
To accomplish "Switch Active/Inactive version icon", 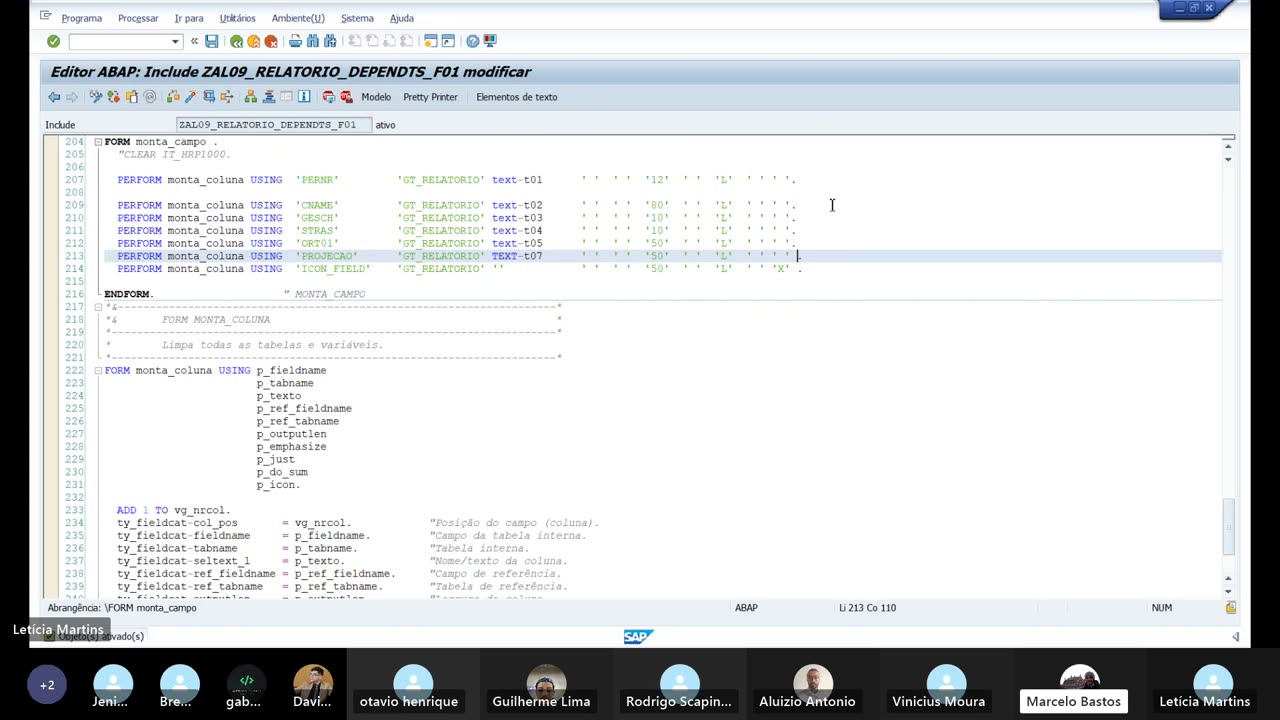I will [x=113, y=97].
